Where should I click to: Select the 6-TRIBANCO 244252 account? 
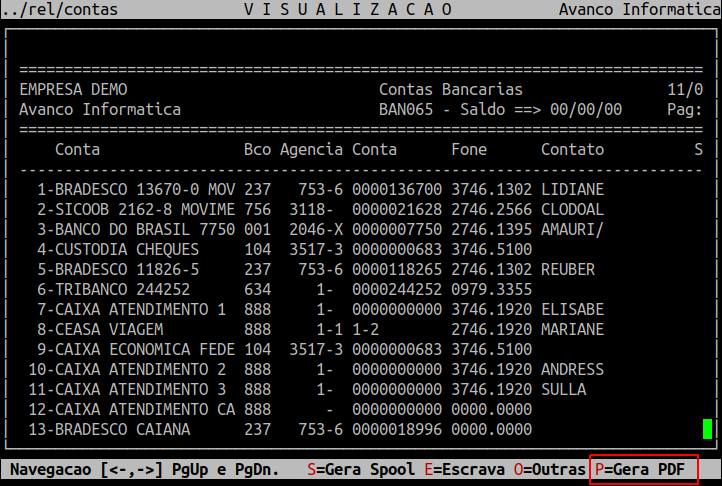point(113,289)
